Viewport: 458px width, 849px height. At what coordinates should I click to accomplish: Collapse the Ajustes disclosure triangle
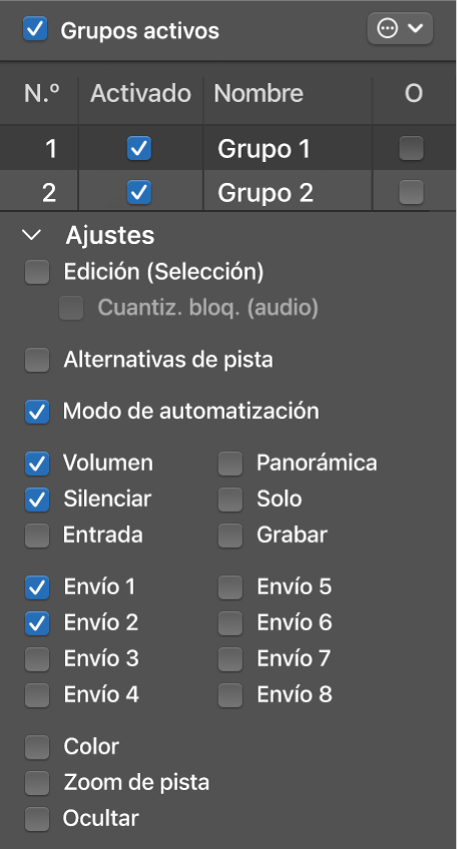click(x=34, y=234)
